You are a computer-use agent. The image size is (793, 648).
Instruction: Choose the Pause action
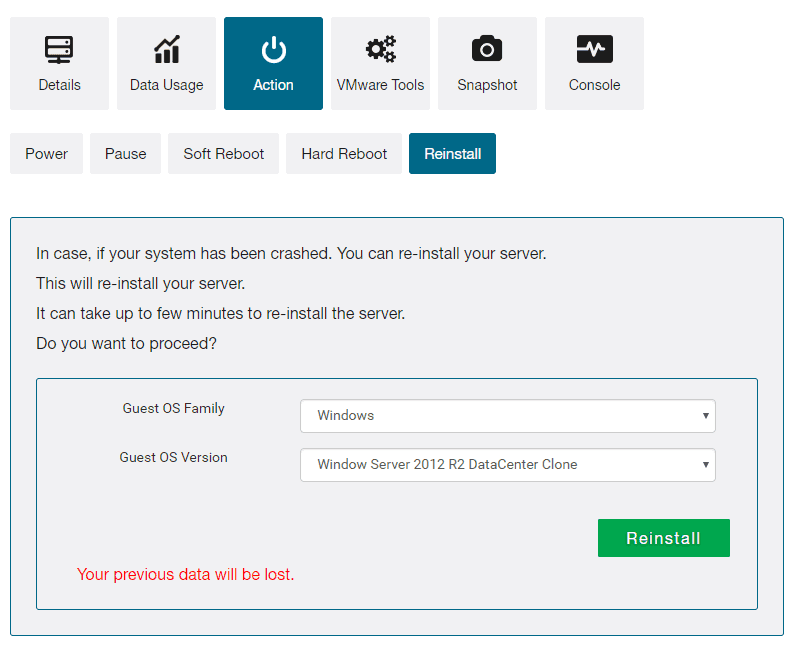pyautogui.click(x=125, y=154)
